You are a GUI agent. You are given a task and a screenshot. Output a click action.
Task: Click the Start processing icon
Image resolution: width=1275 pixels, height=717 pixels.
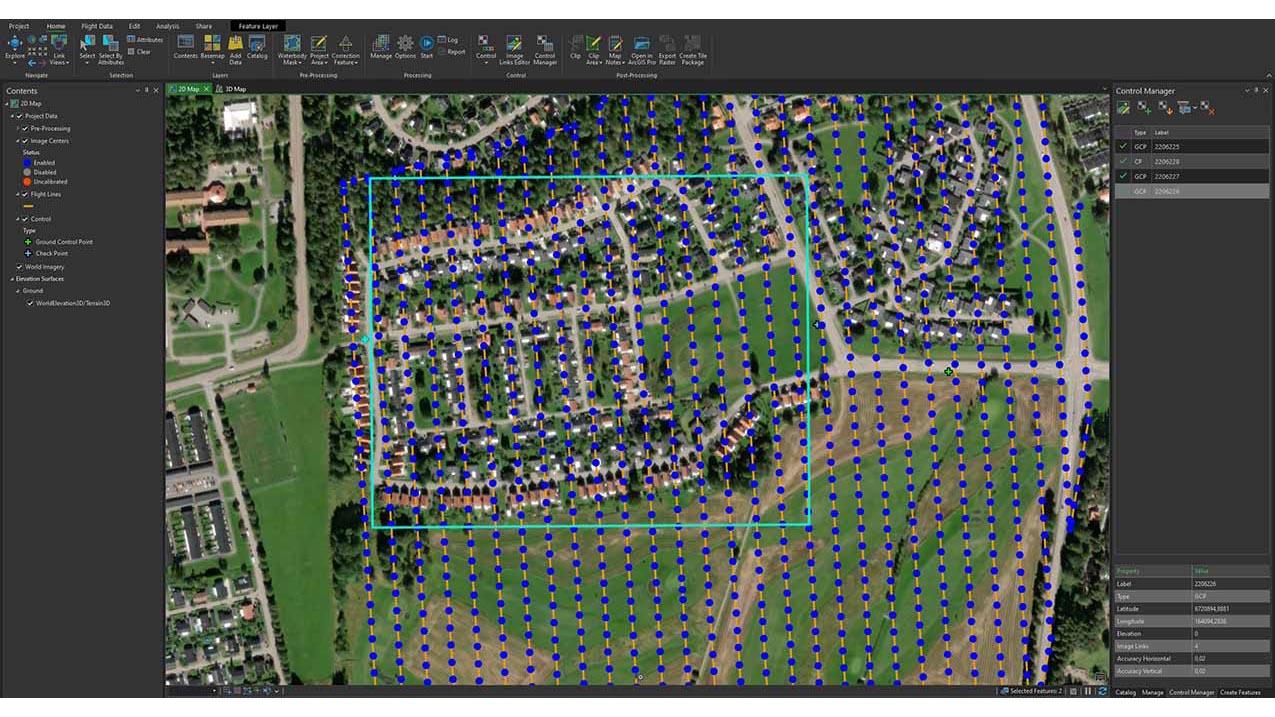[427, 45]
